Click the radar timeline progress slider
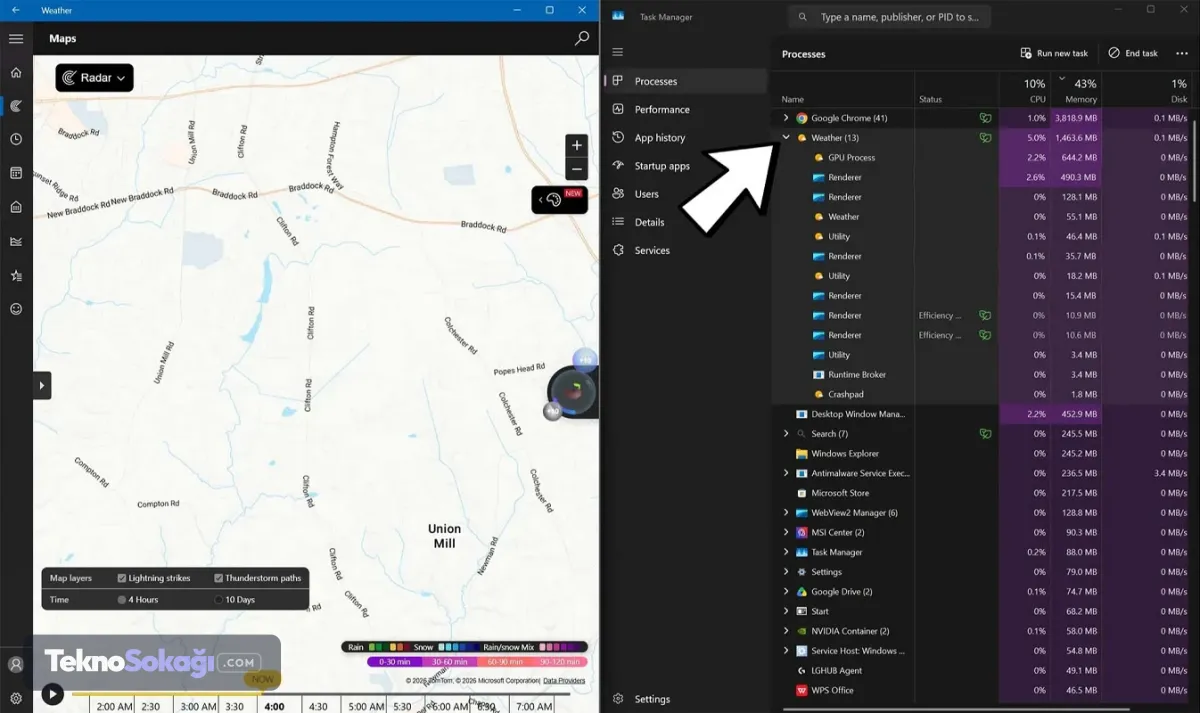 [320, 693]
